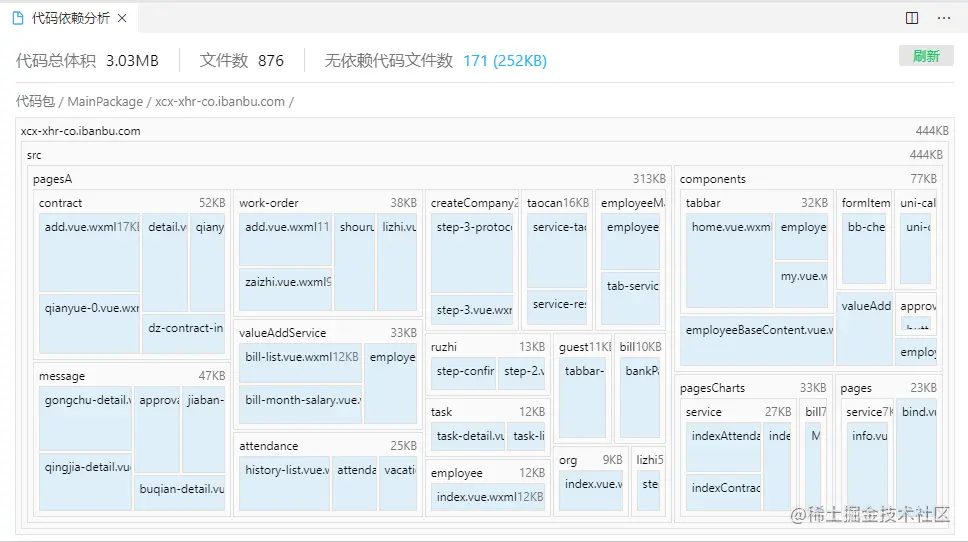The width and height of the screenshot is (968, 542).
Task: Open the components folder block
Action: click(808, 178)
